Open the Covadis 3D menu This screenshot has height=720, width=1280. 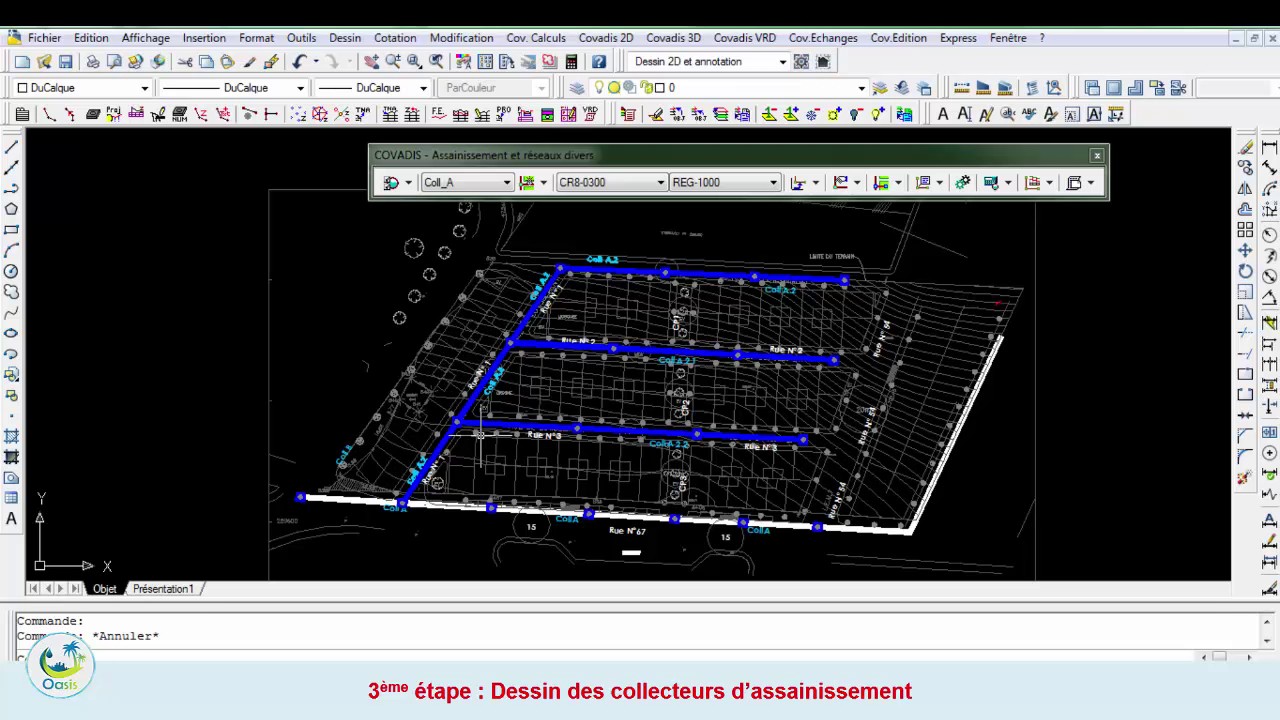click(x=673, y=38)
